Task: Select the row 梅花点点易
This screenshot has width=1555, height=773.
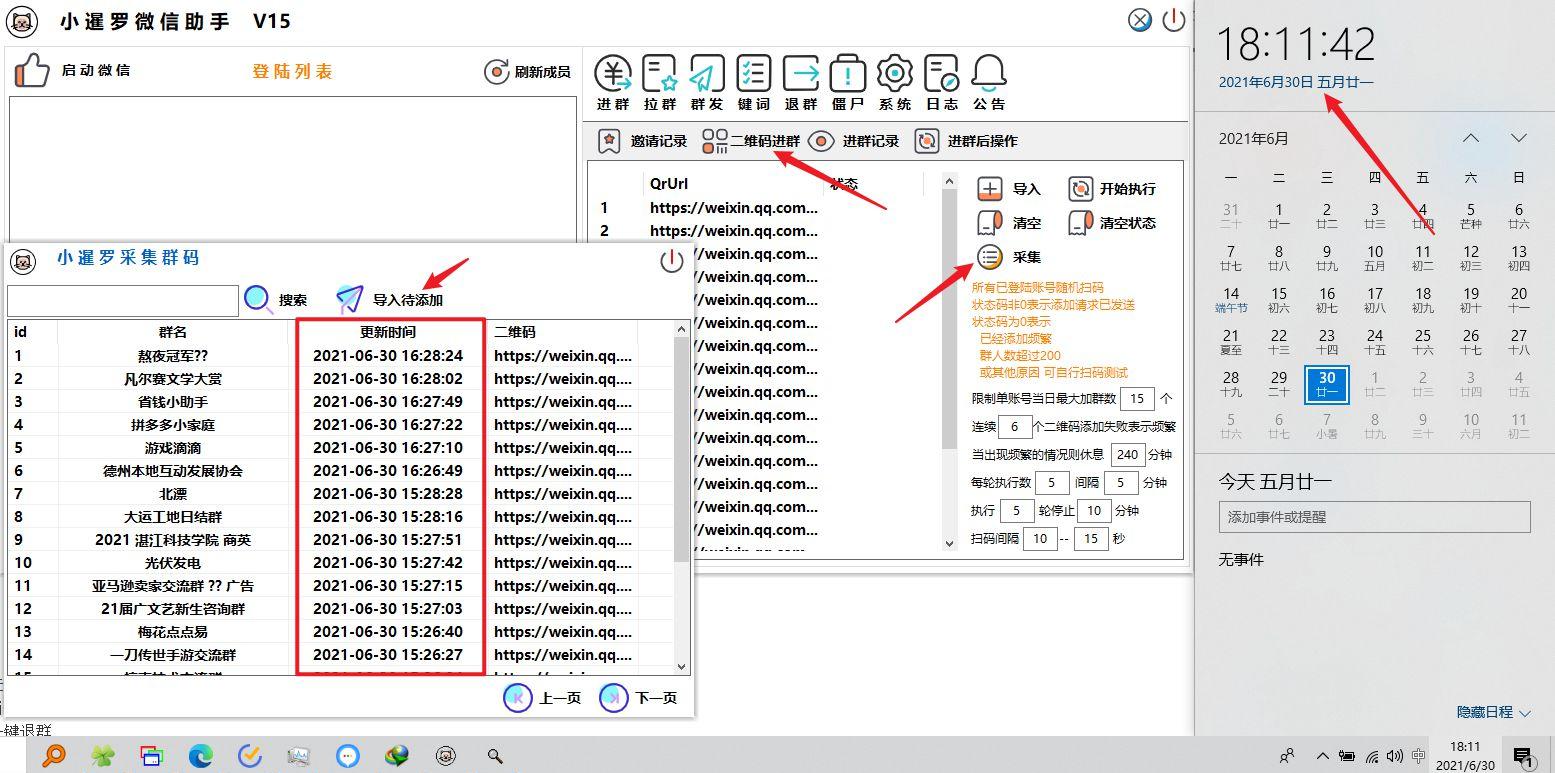Action: click(342, 631)
